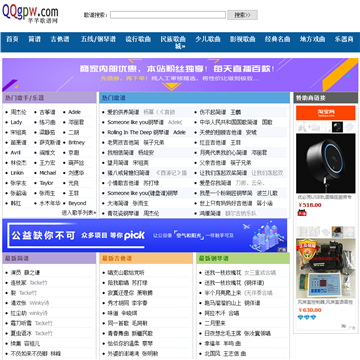Viewport: 360px width, 360px height.
Task: Select 五线/钢琴谱 in the navigation bar
Action: 98,39
